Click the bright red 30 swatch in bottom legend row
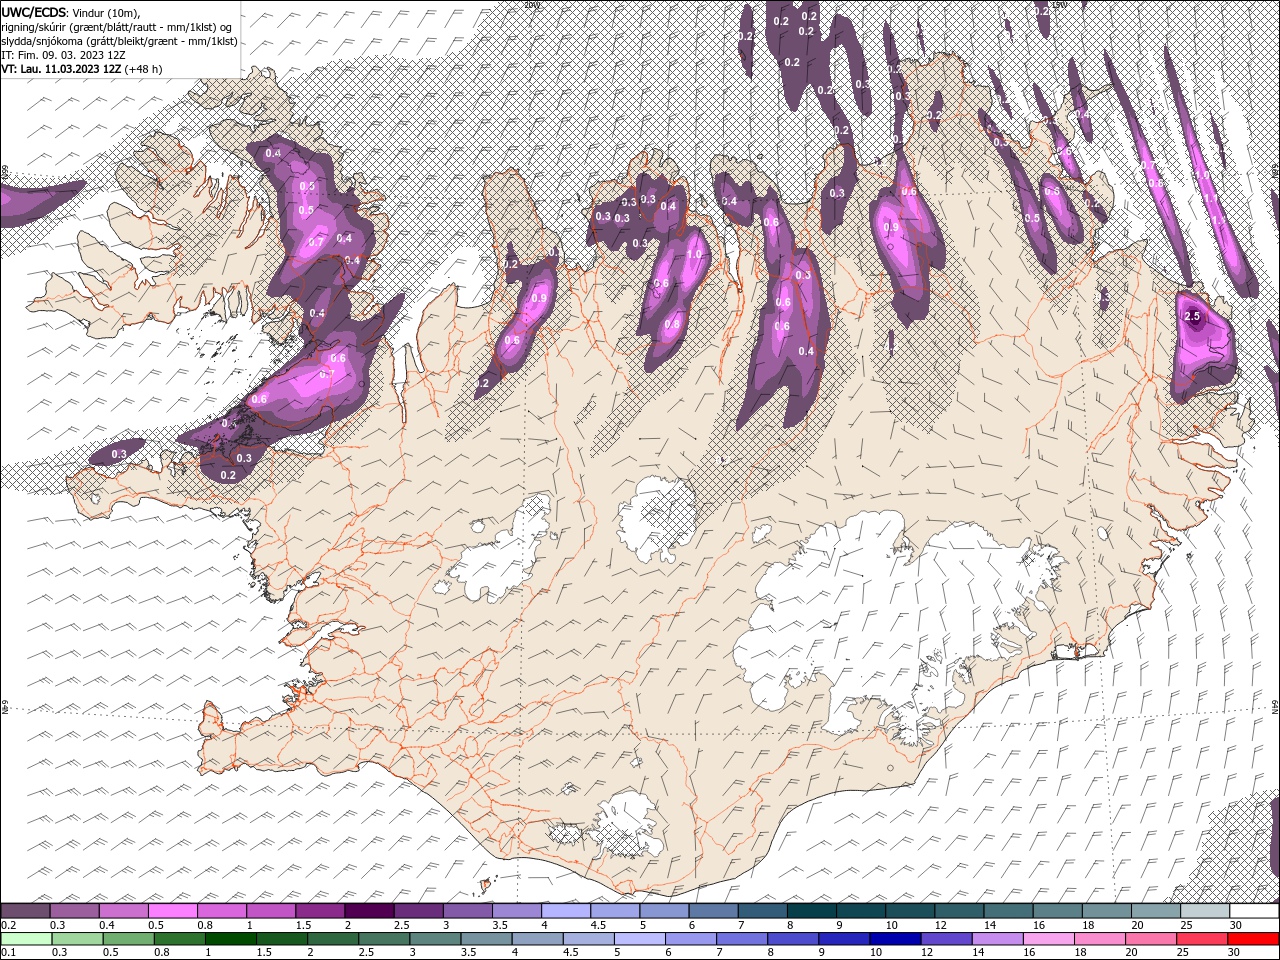1280x960 pixels. tap(1253, 939)
